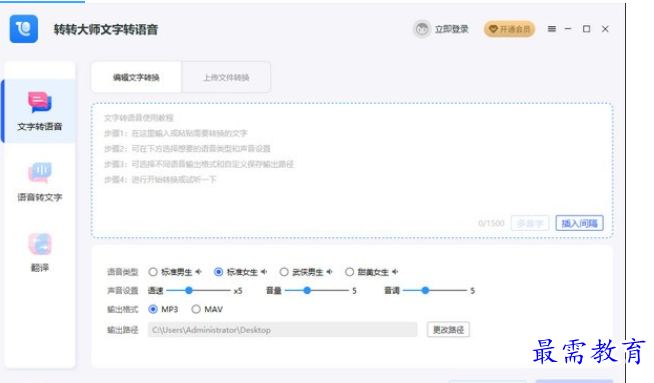Open the 语音转文字 sidebar module
The width and height of the screenshot is (654, 383).
pos(40,182)
